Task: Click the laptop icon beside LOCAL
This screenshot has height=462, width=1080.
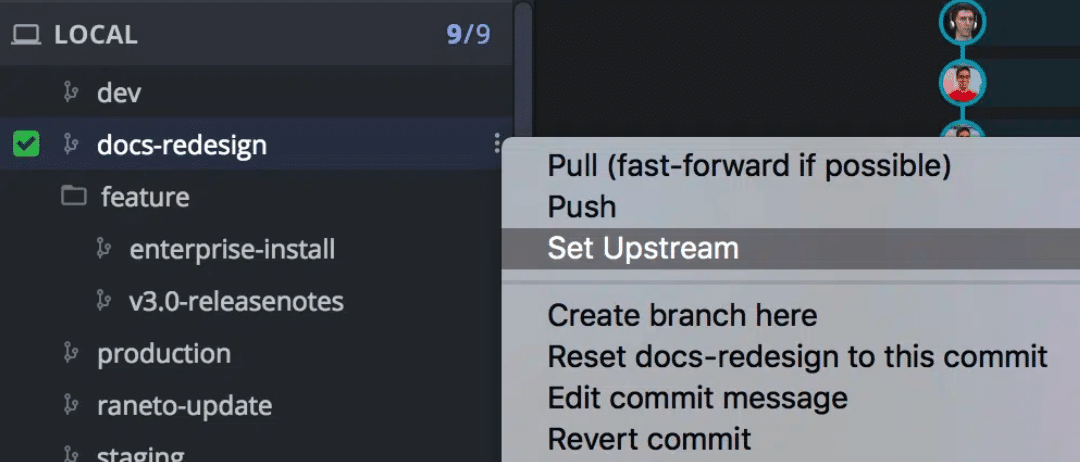Action: [26, 35]
